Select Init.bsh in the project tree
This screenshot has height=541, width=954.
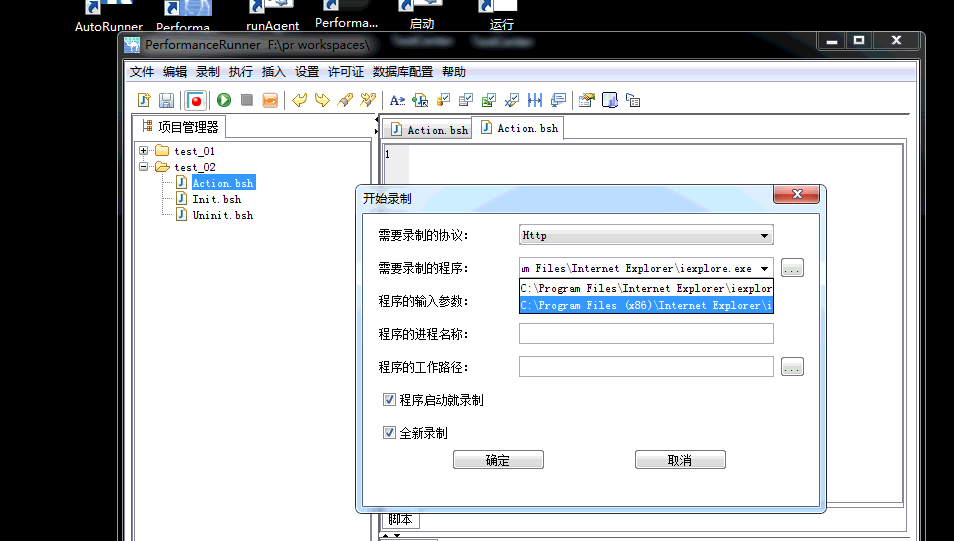click(217, 199)
